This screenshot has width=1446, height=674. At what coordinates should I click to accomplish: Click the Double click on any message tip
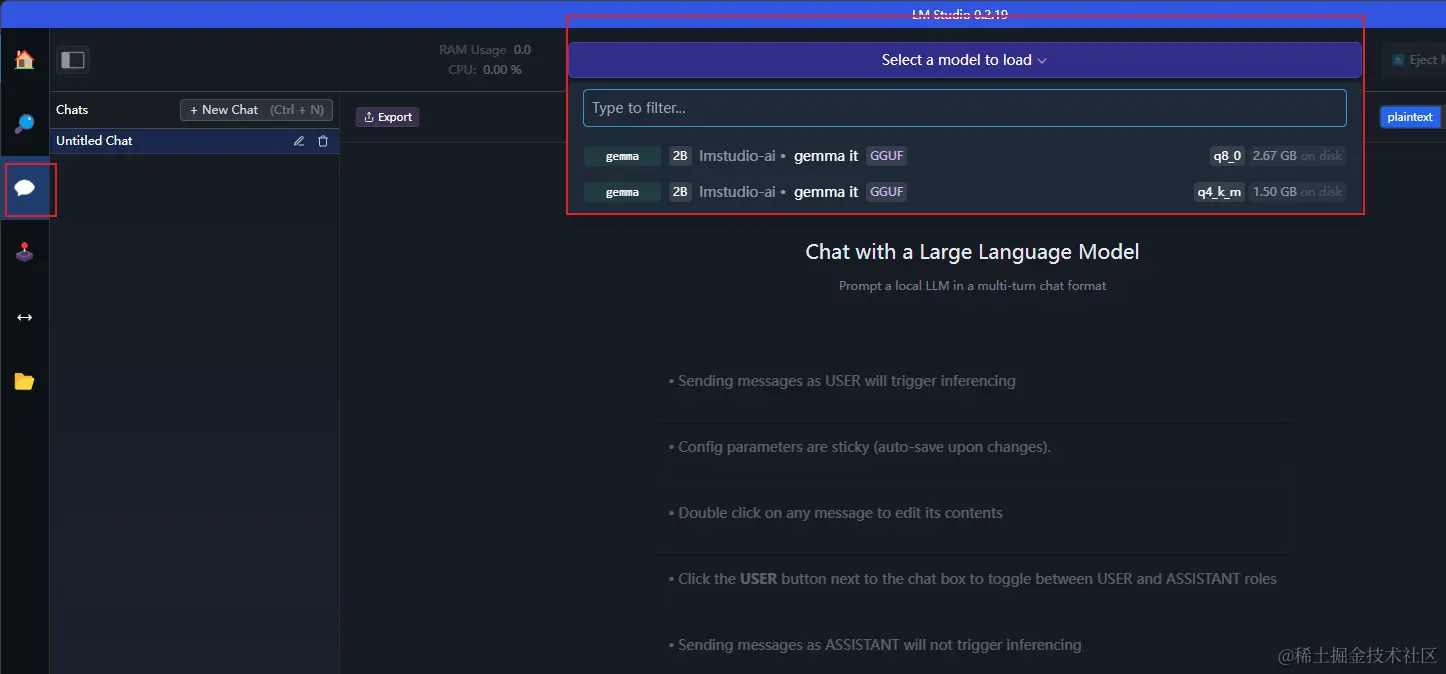click(x=835, y=513)
